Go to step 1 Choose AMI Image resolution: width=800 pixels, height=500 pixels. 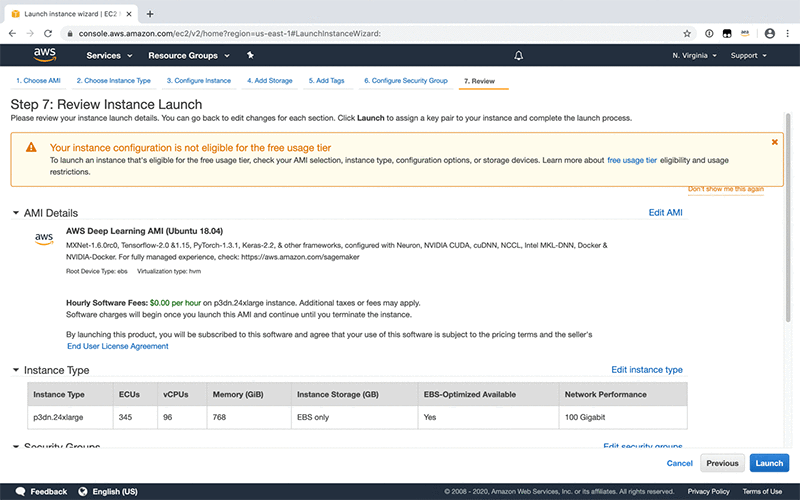[x=38, y=81]
